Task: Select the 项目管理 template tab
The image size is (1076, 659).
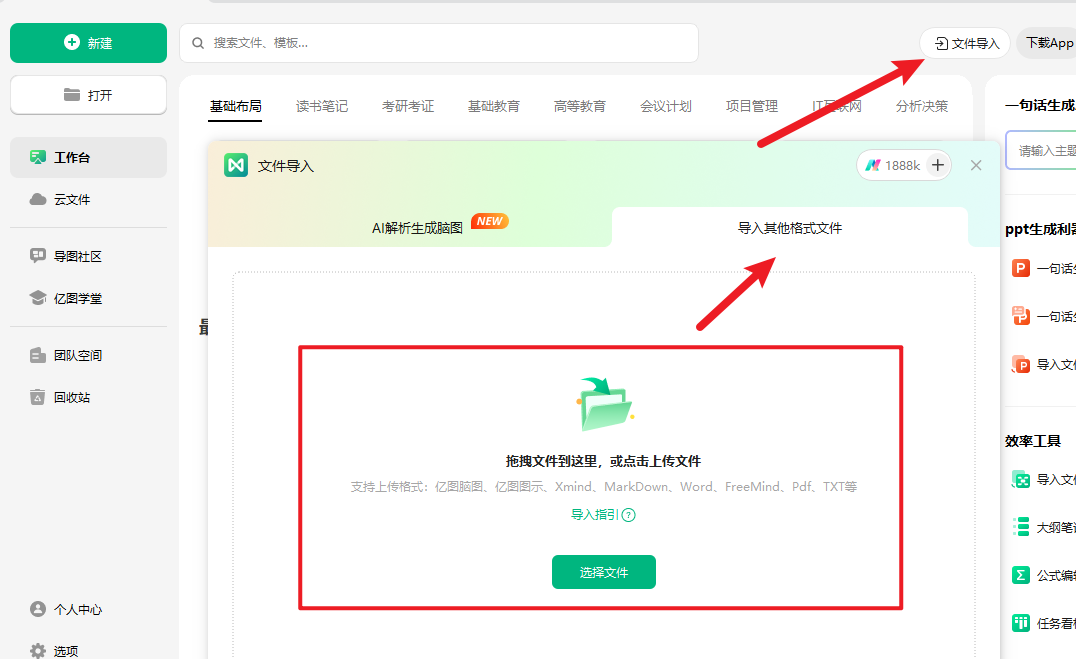Action: [x=752, y=106]
